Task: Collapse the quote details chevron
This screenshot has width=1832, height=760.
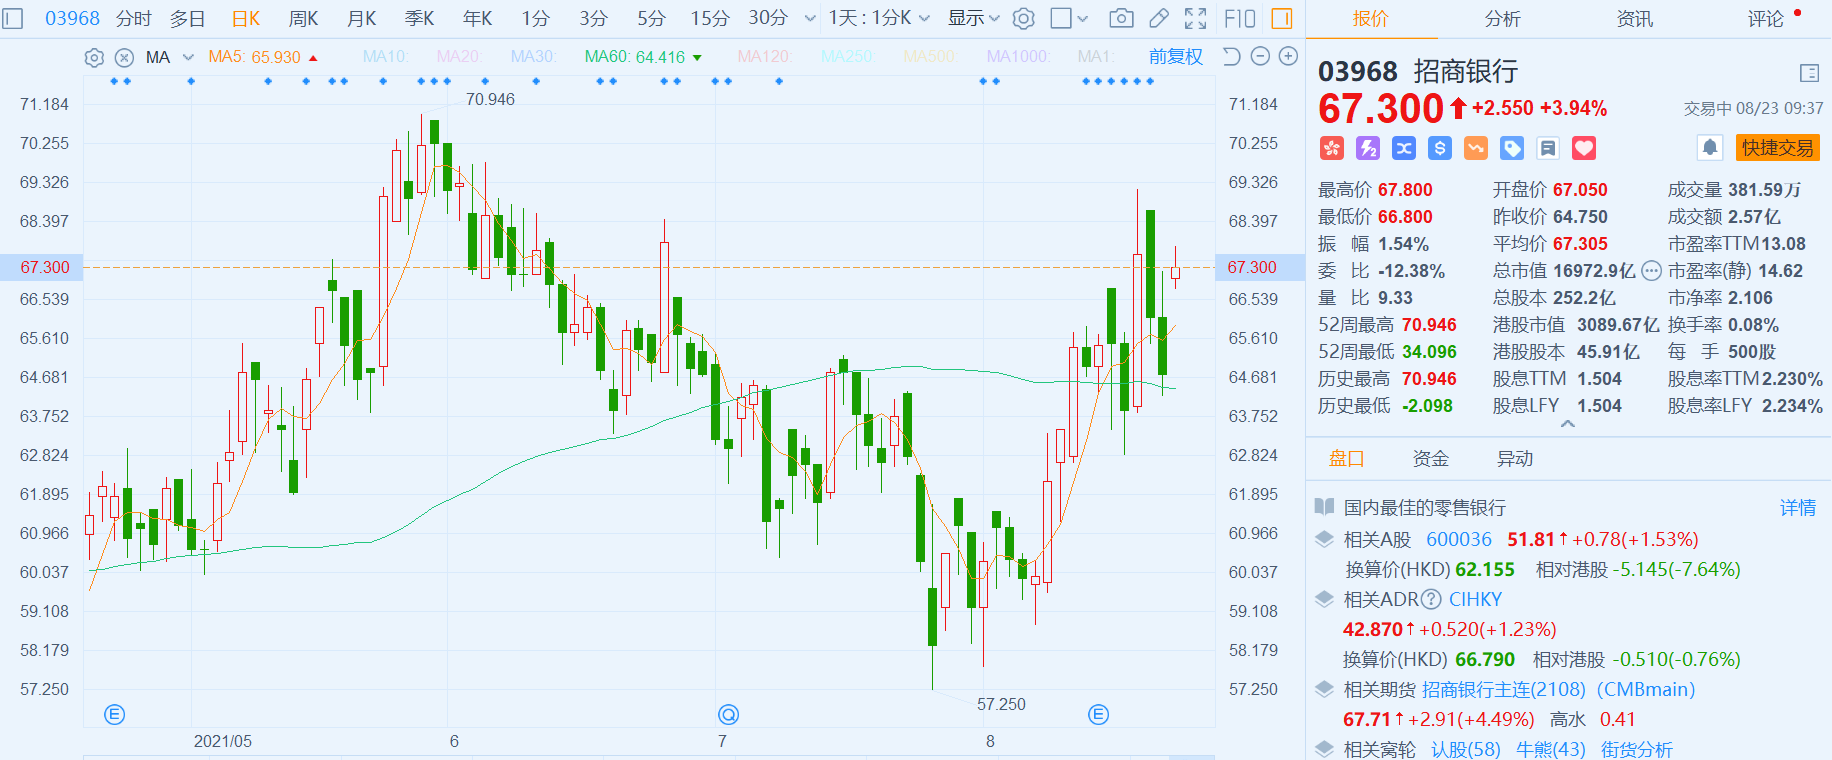Action: point(1568,424)
